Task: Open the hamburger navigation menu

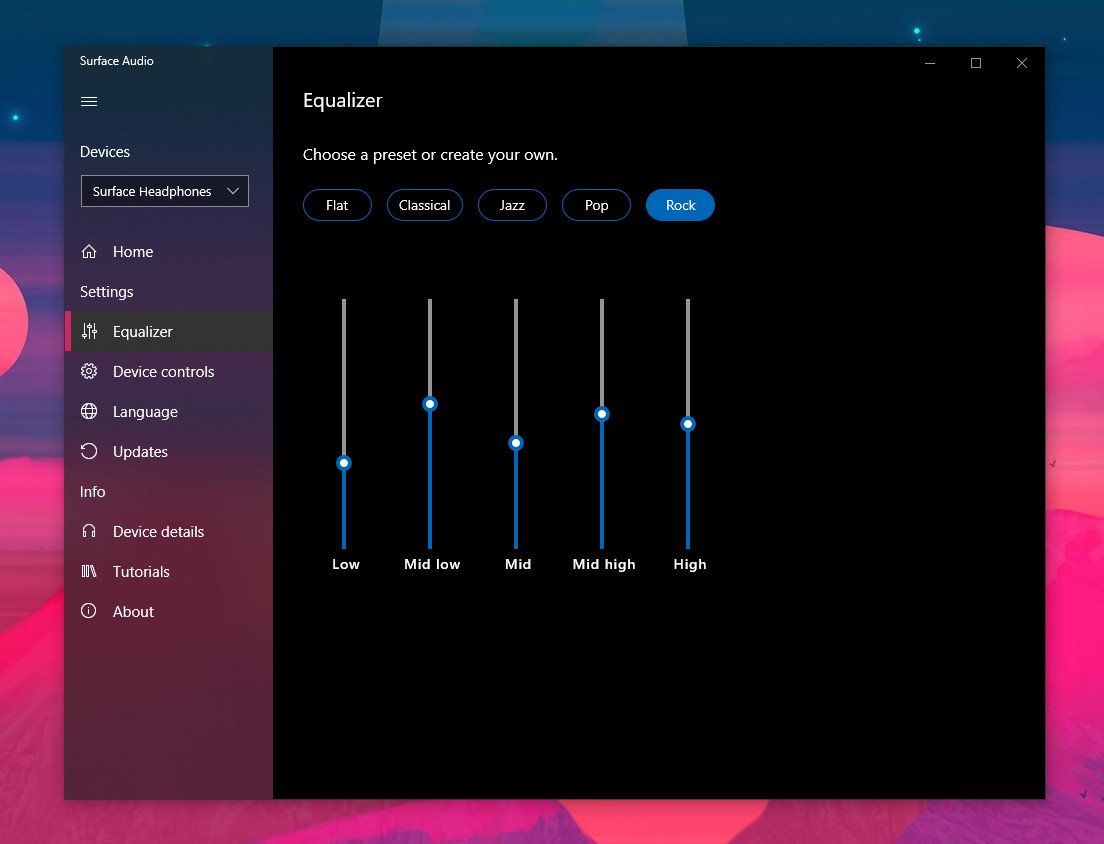Action: [x=89, y=101]
